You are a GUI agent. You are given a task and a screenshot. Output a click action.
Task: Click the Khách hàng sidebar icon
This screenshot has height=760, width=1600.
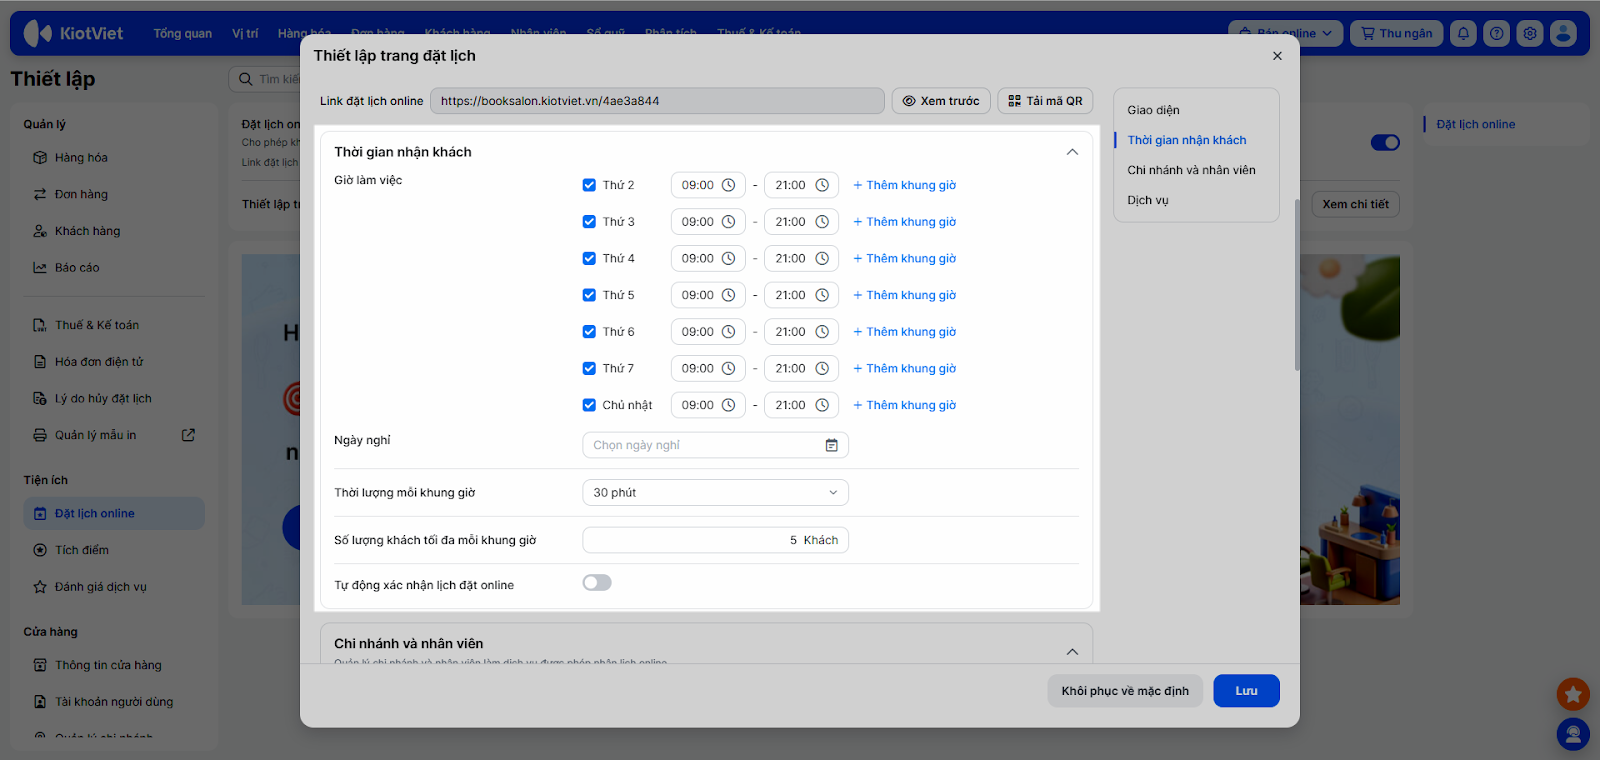[40, 231]
